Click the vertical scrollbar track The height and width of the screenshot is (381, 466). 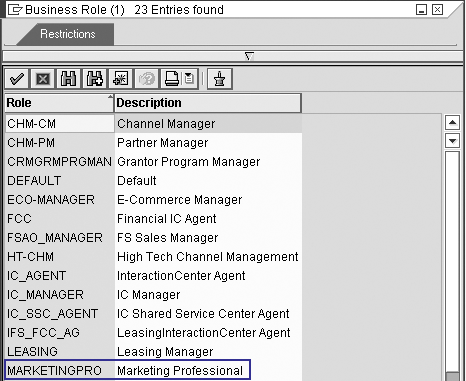point(452,260)
